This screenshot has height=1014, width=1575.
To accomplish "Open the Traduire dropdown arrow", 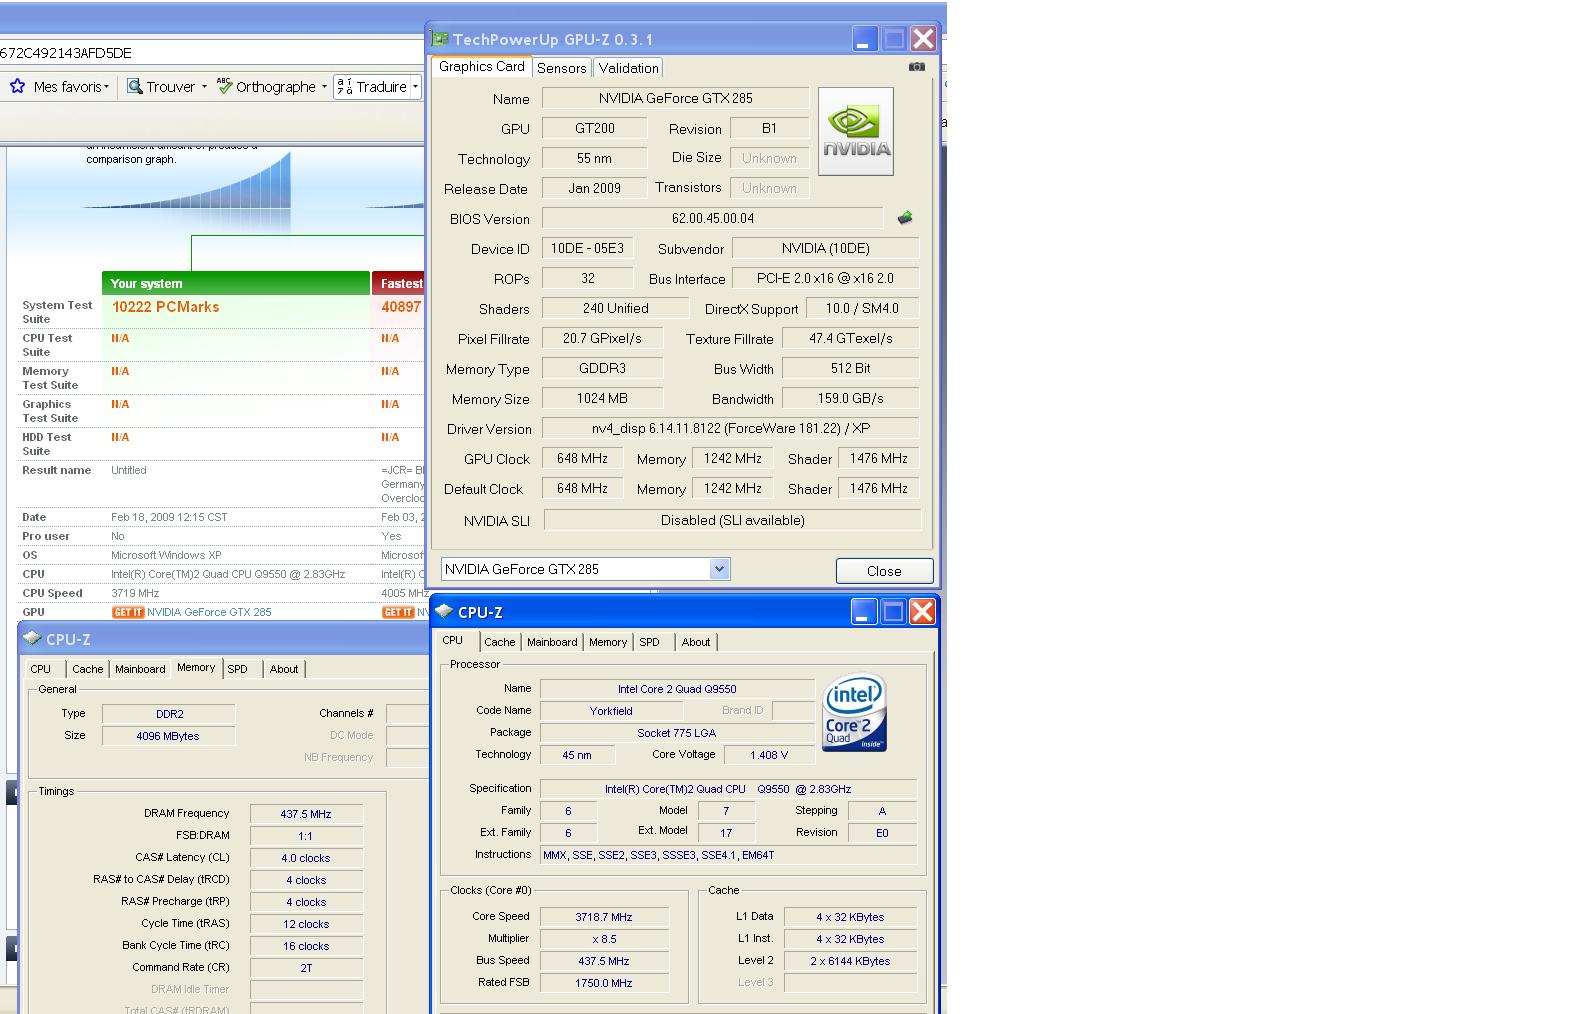I will [x=415, y=87].
